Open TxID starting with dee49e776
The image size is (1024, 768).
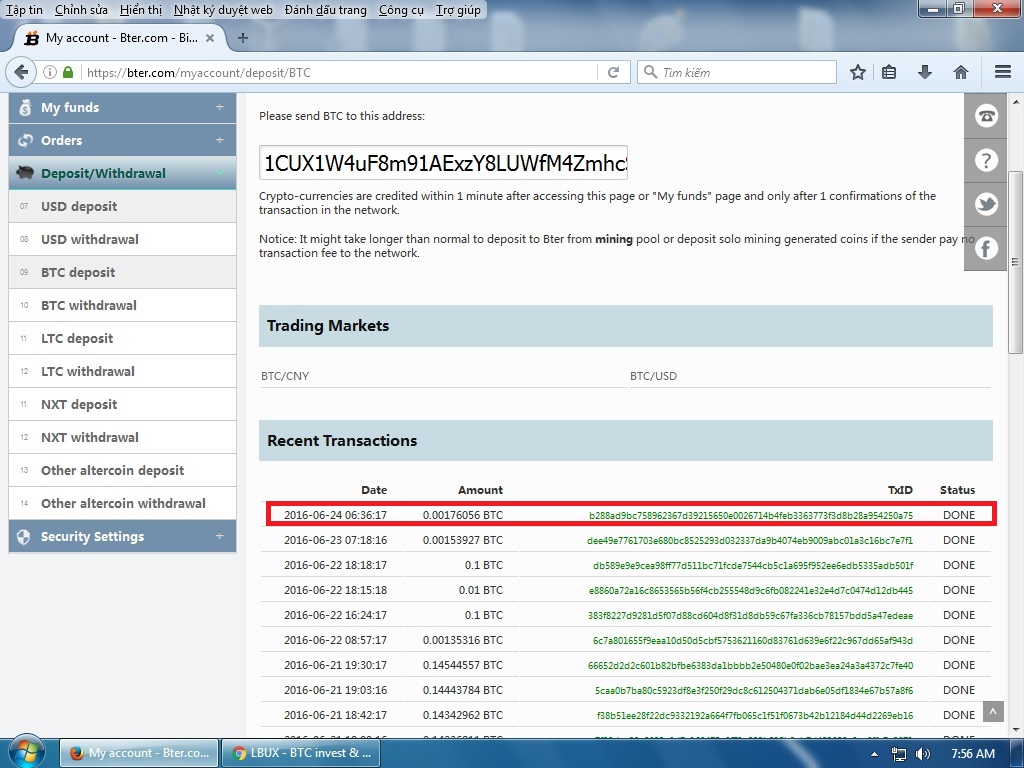(750, 540)
